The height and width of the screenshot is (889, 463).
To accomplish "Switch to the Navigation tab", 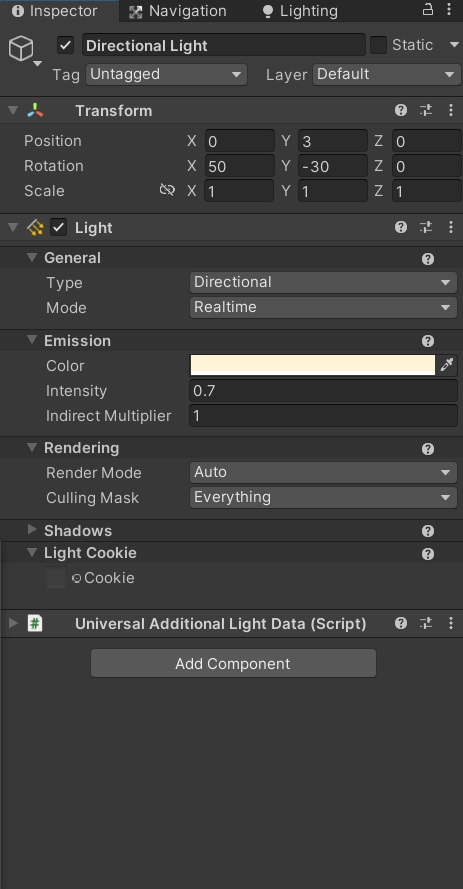I will pyautogui.click(x=177, y=11).
